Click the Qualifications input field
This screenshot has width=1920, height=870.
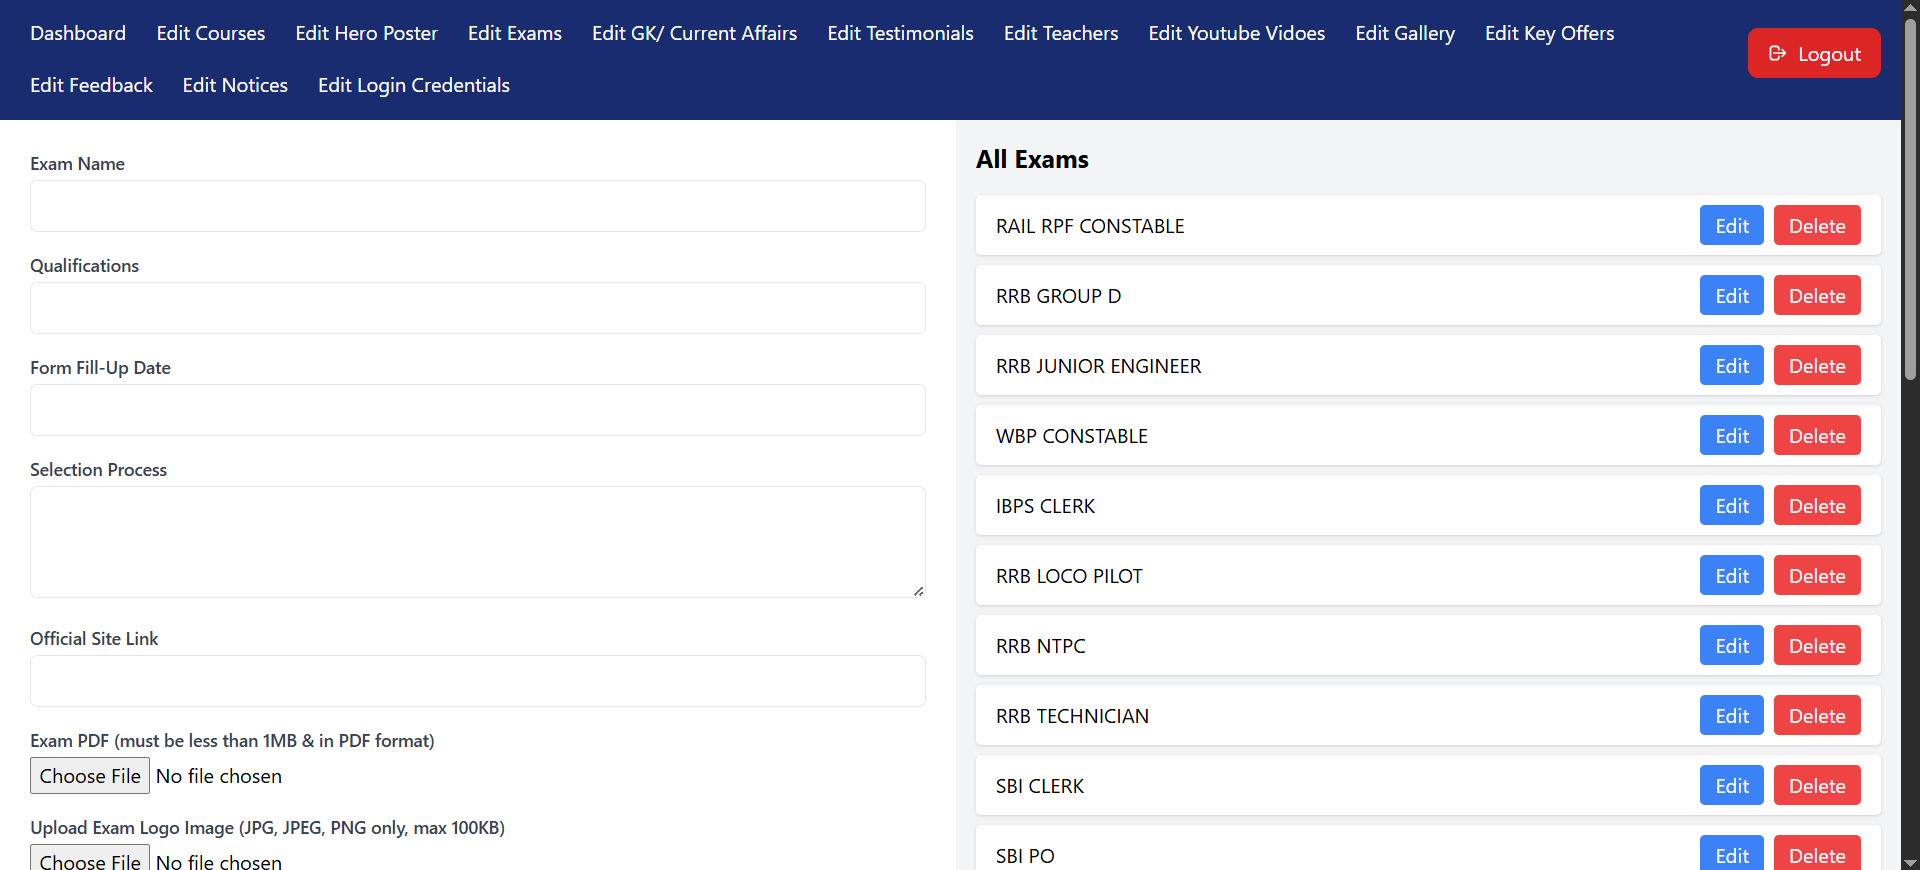point(478,308)
